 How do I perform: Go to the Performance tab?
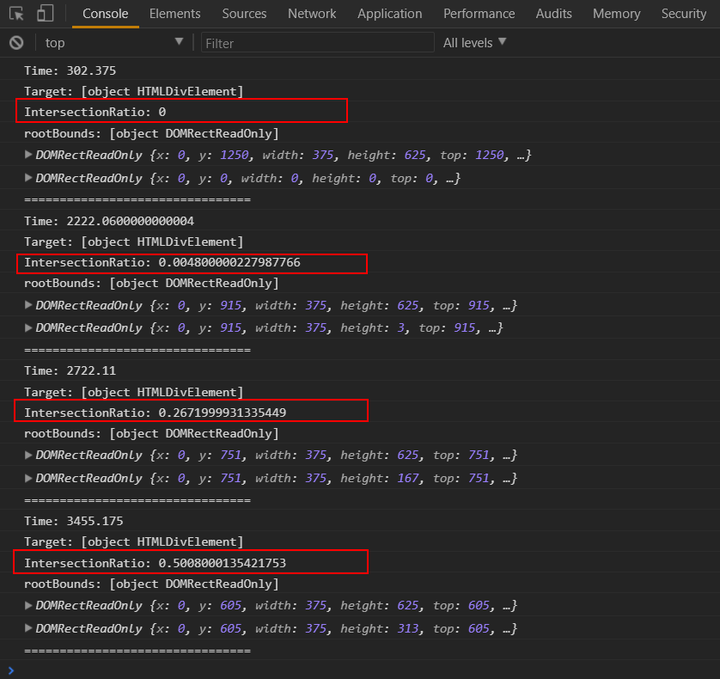479,14
